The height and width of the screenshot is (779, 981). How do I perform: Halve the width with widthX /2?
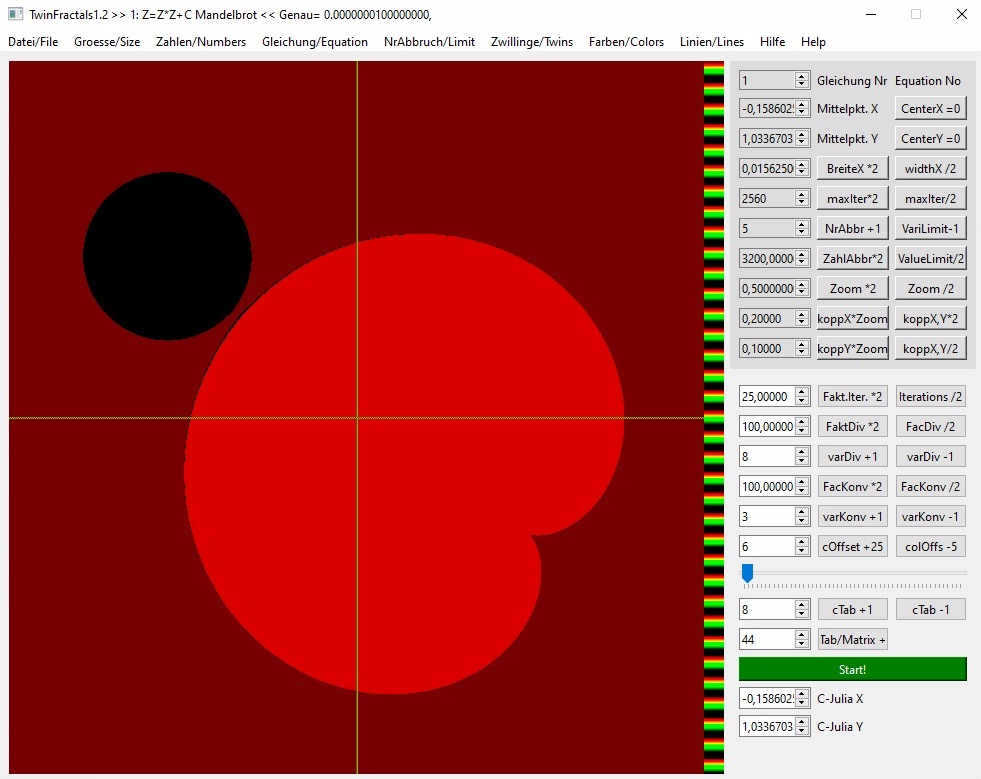coord(930,169)
